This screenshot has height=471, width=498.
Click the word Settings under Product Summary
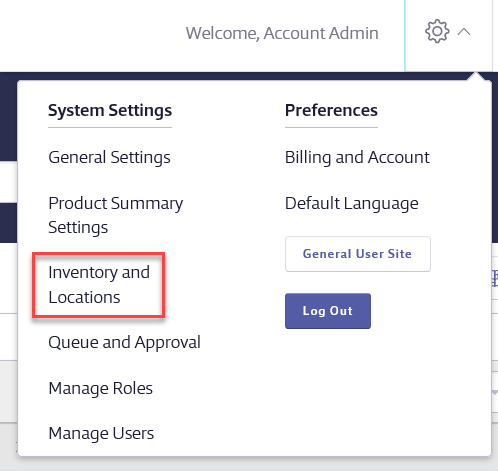pos(78,228)
